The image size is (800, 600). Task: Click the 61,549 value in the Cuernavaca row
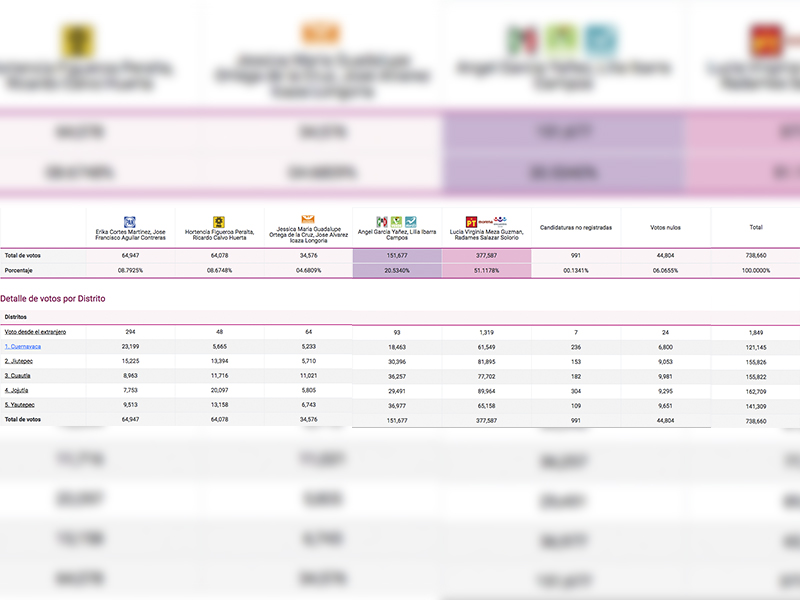click(x=486, y=347)
